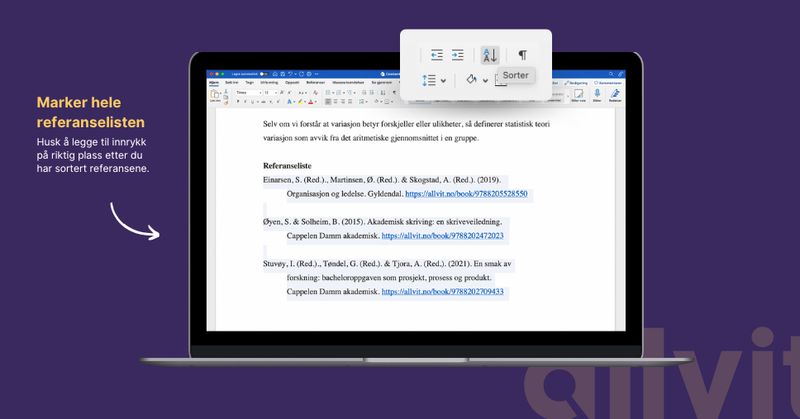Click the Copy icon beside Lim inn

(226, 97)
